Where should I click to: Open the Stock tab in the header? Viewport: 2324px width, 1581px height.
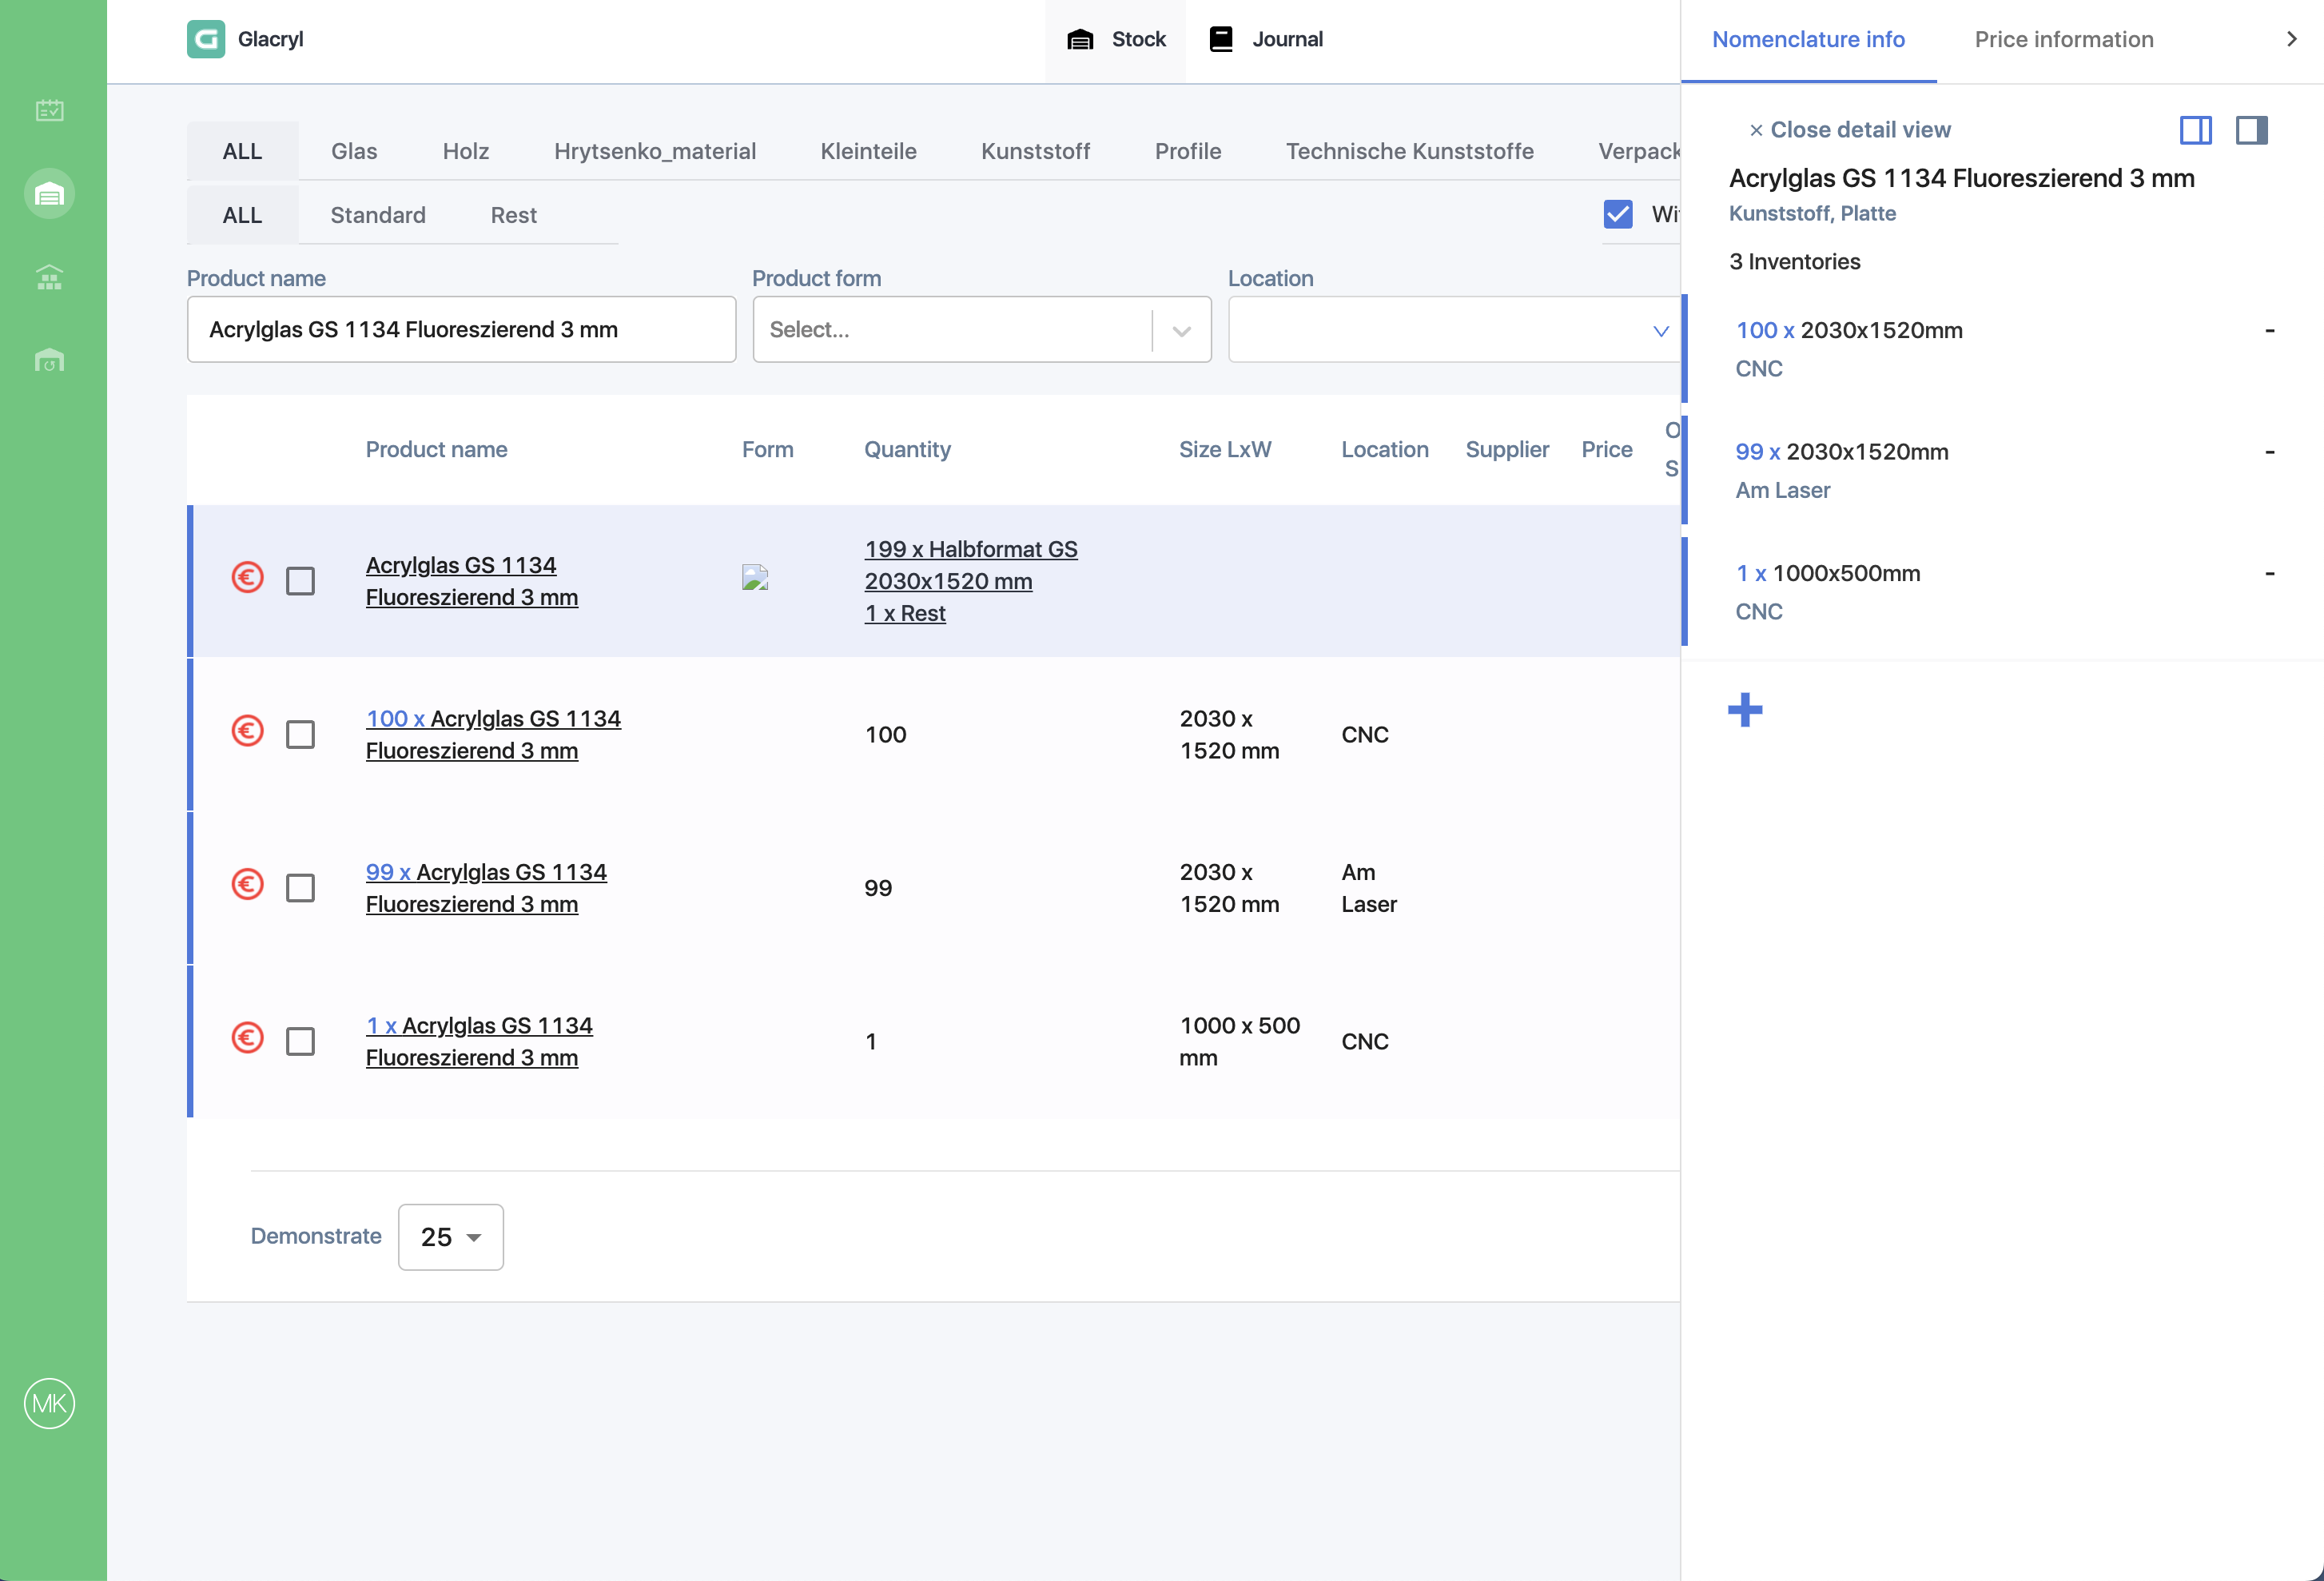1116,40
